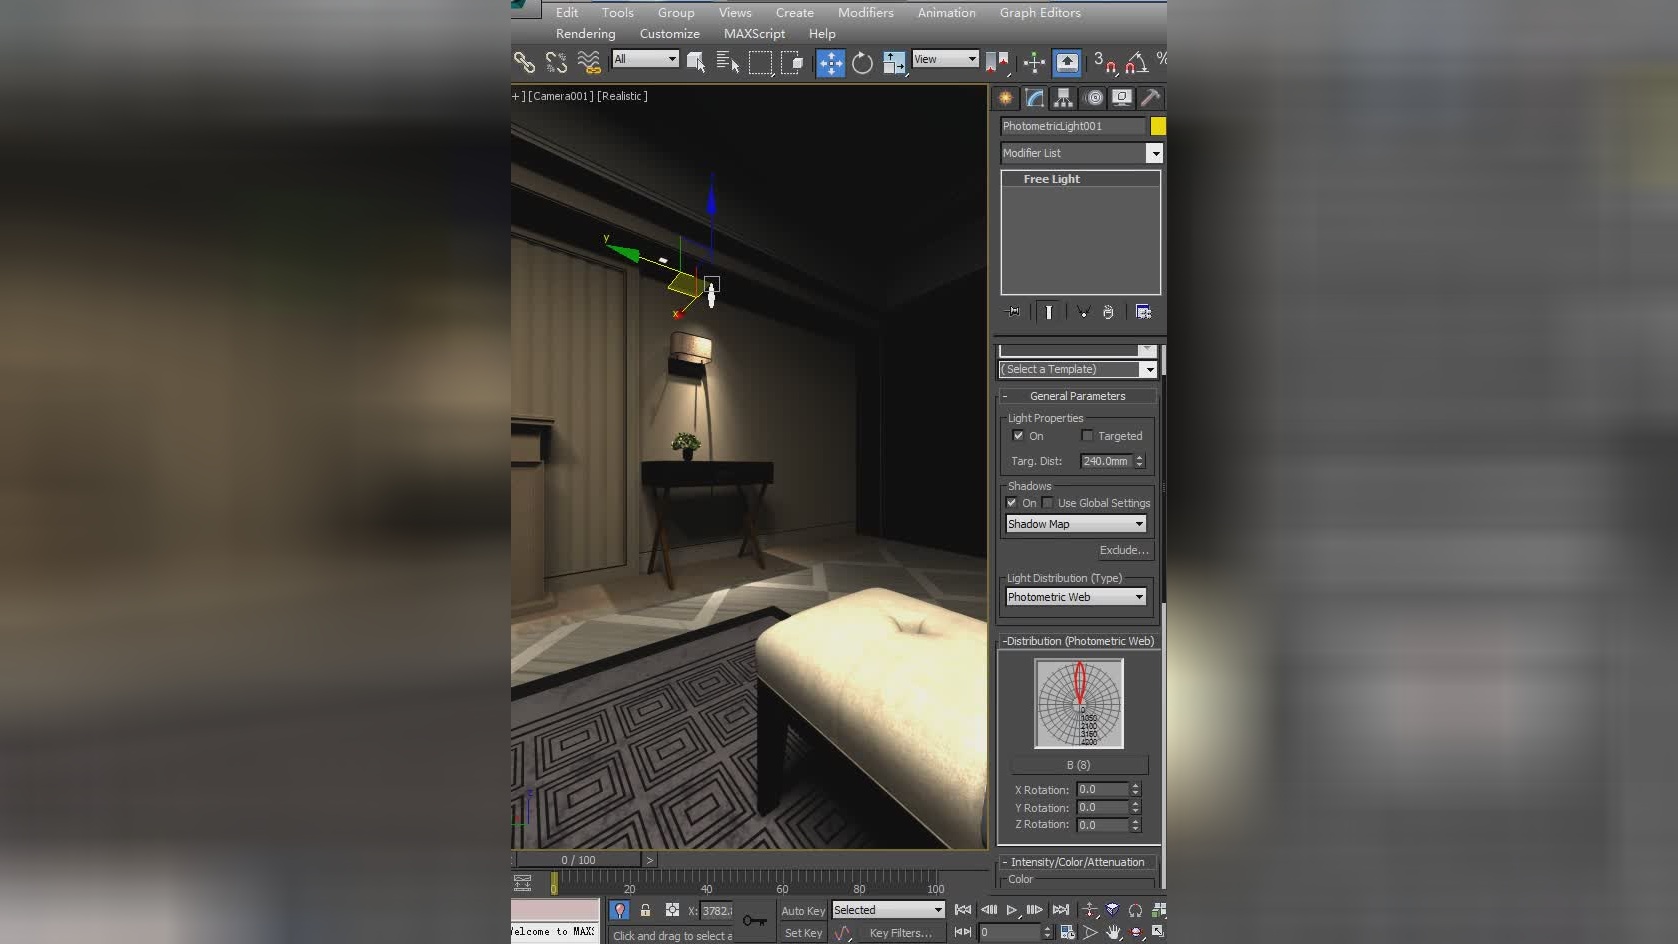The width and height of the screenshot is (1678, 944).
Task: Enable Use Global Settings checkbox
Action: tap(1047, 503)
